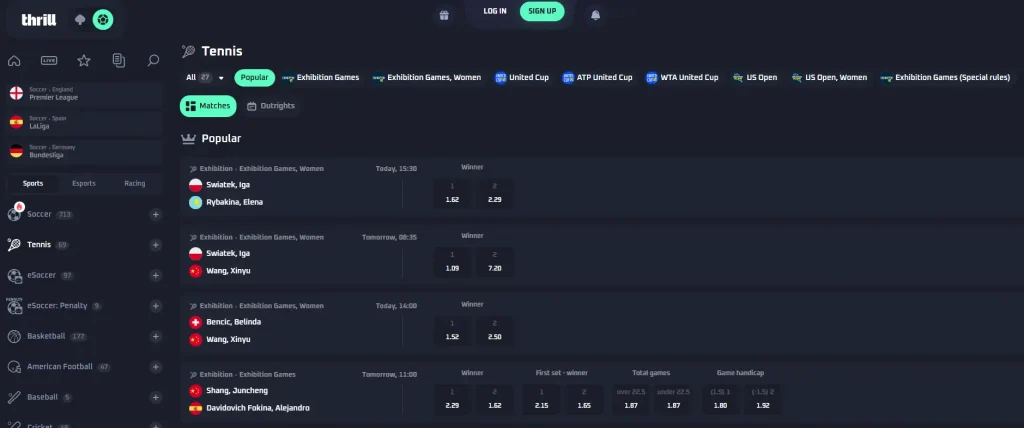Screen dimensions: 1024x428
Task: Expand eSoccer with the plus button
Action: (x=155, y=276)
